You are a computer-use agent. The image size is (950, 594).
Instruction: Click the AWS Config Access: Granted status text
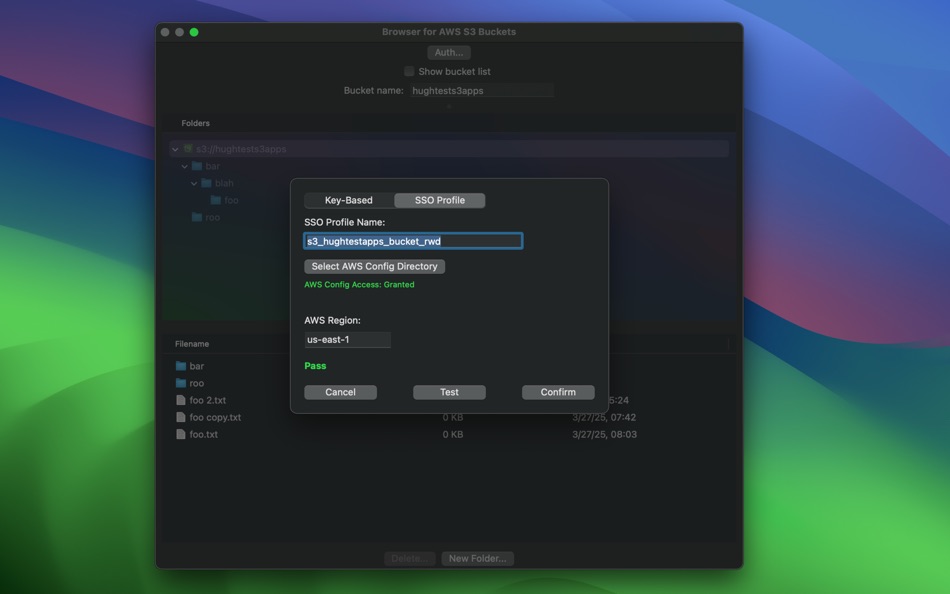tap(359, 284)
